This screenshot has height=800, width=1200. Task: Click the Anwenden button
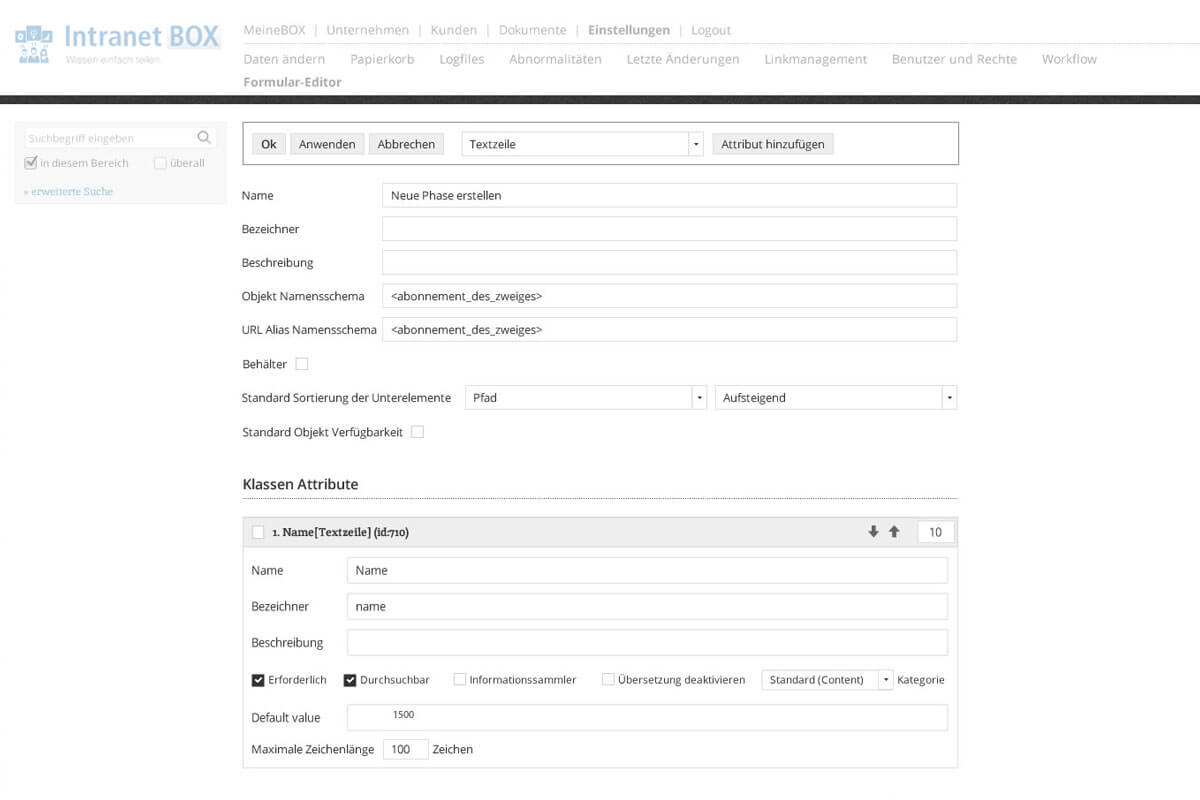(327, 144)
